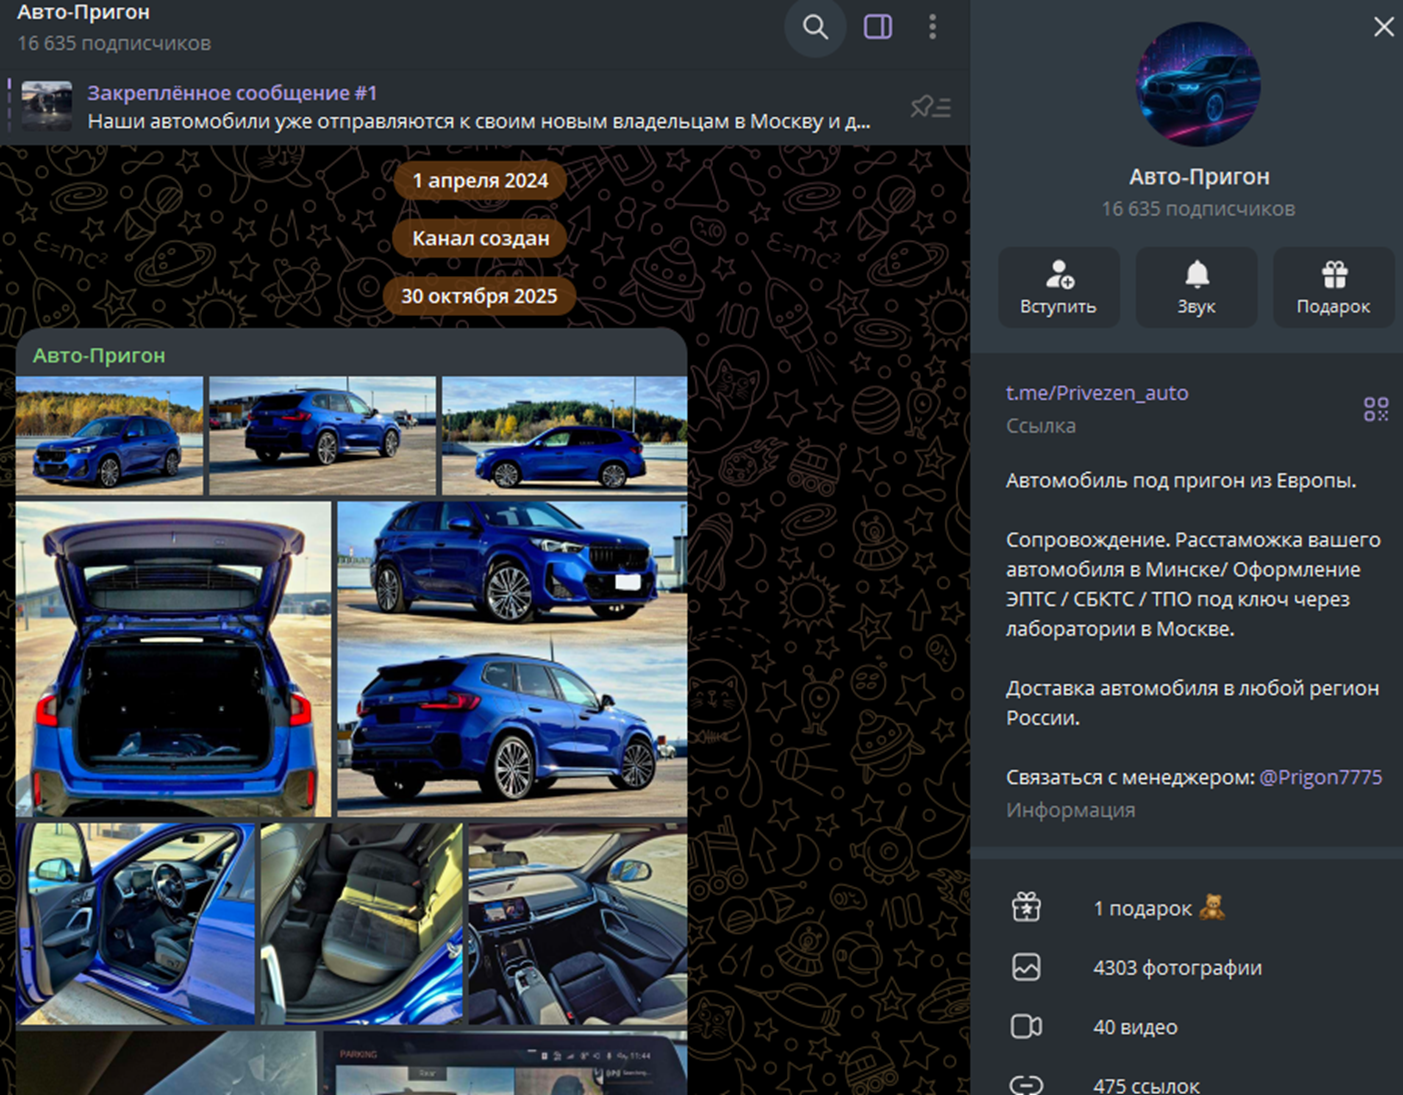Screen dimensions: 1403x1095
Task: Open the @Prigon7775 manager profile
Action: coord(1320,777)
